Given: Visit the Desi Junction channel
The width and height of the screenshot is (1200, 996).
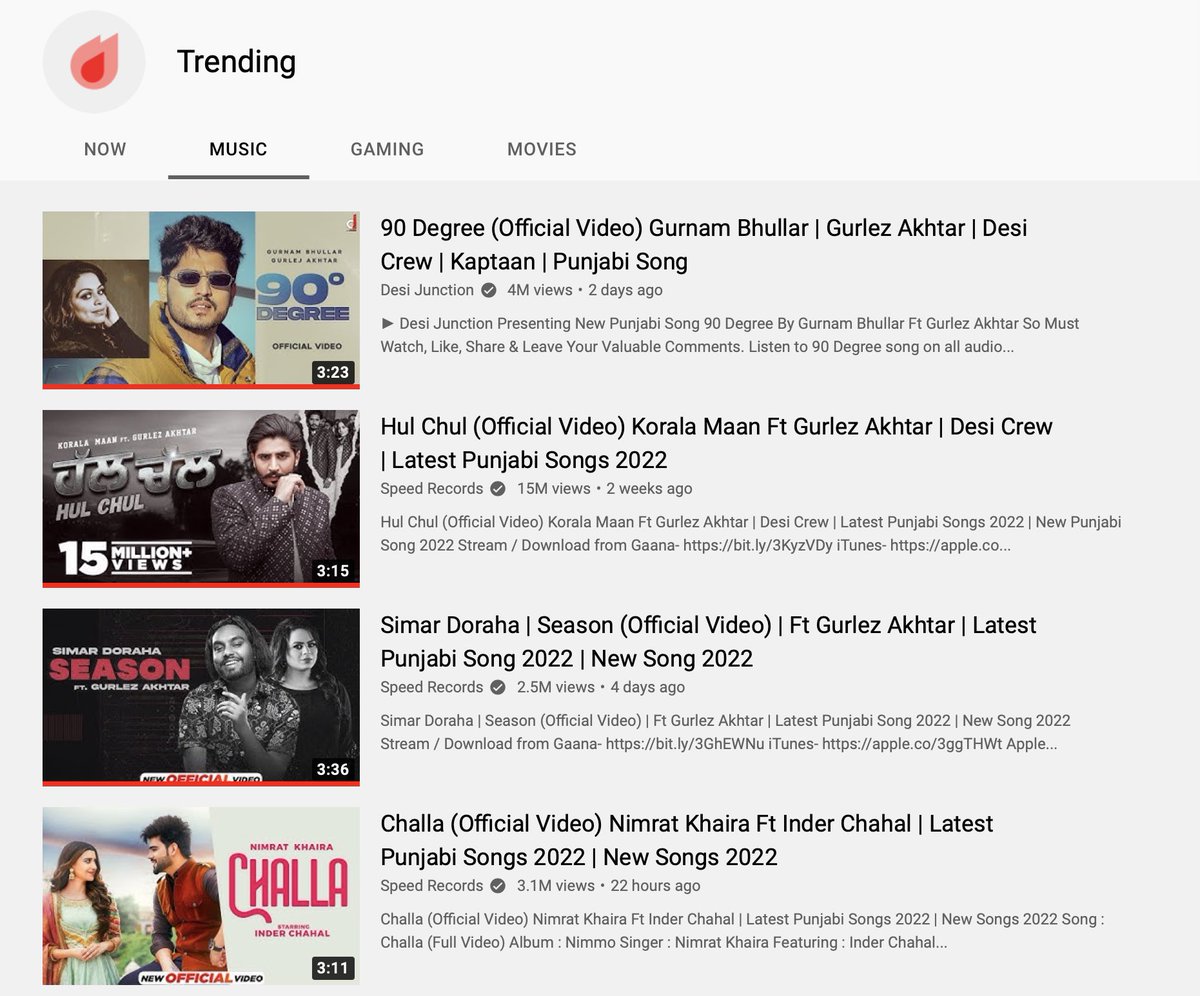Looking at the screenshot, I should tap(427, 290).
